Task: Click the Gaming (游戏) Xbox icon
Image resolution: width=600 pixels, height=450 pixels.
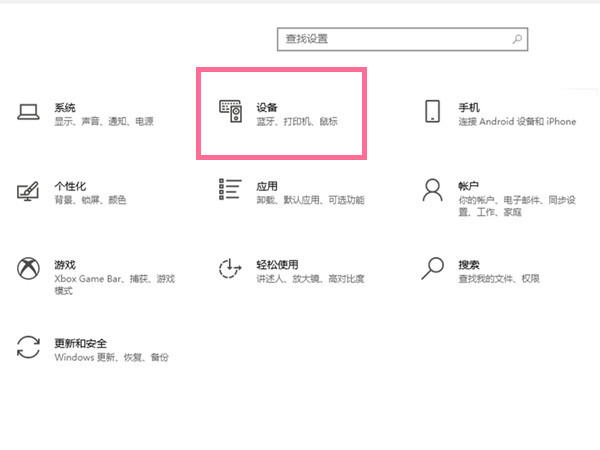Action: point(29,269)
